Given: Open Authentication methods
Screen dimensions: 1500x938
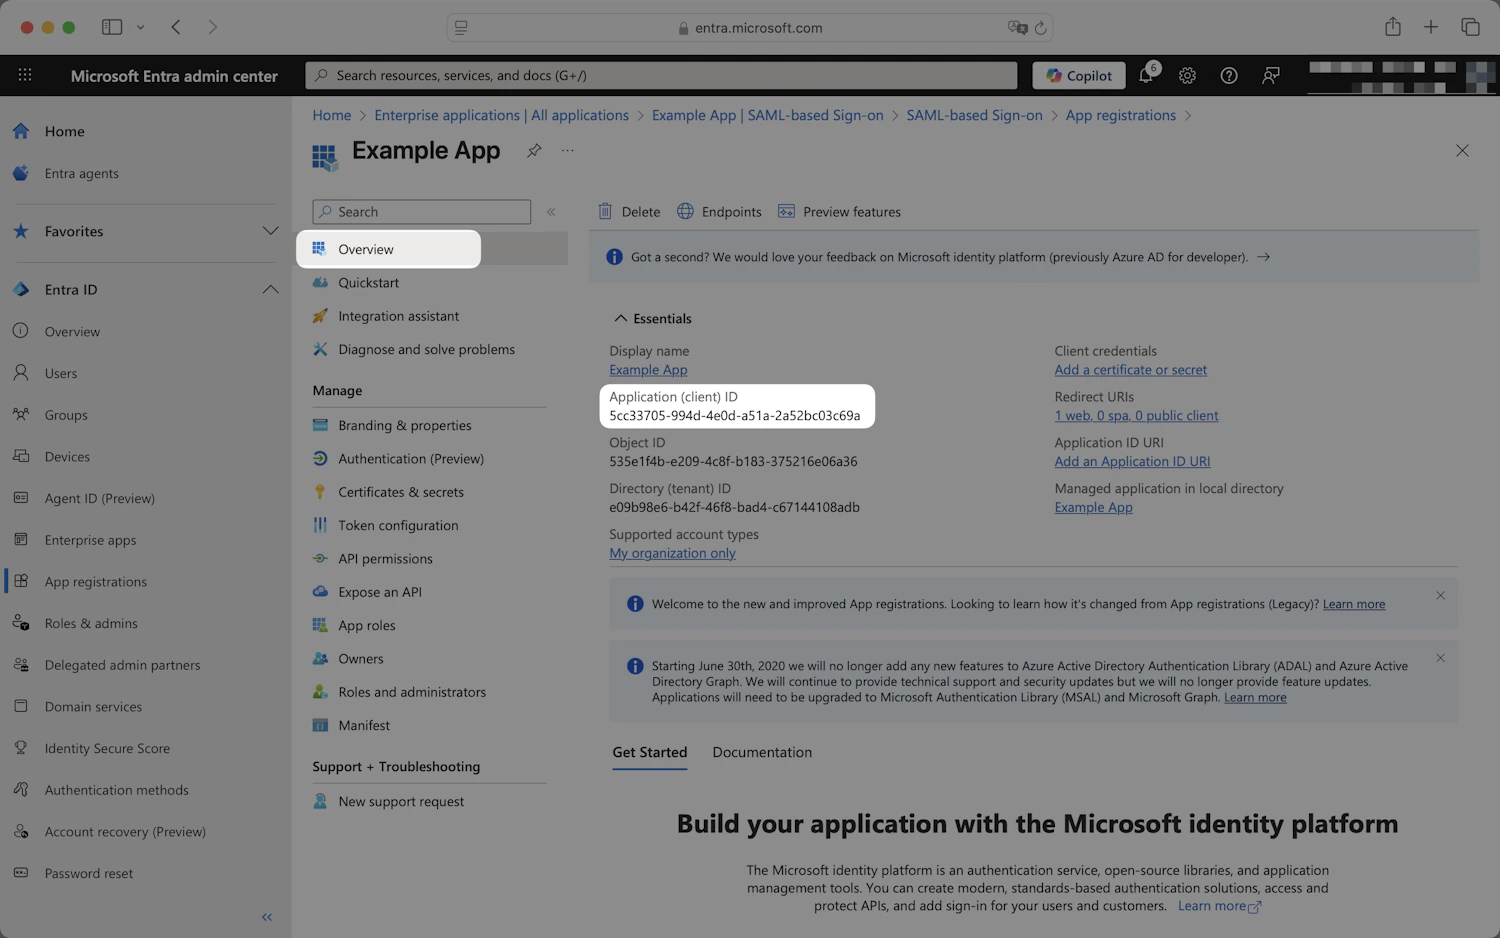Looking at the screenshot, I should [116, 790].
